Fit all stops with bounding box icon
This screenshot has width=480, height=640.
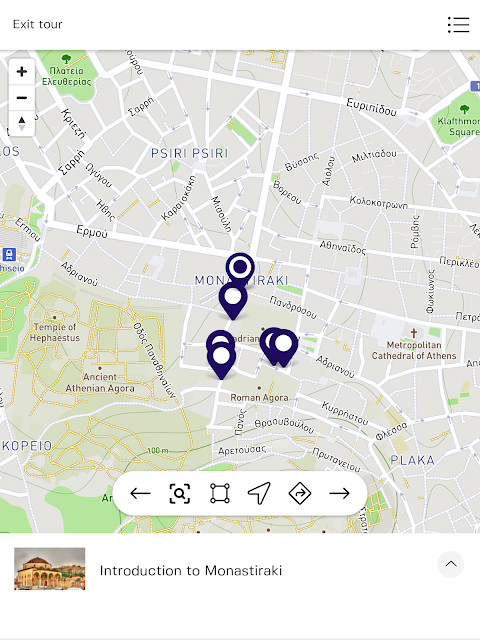(220, 493)
